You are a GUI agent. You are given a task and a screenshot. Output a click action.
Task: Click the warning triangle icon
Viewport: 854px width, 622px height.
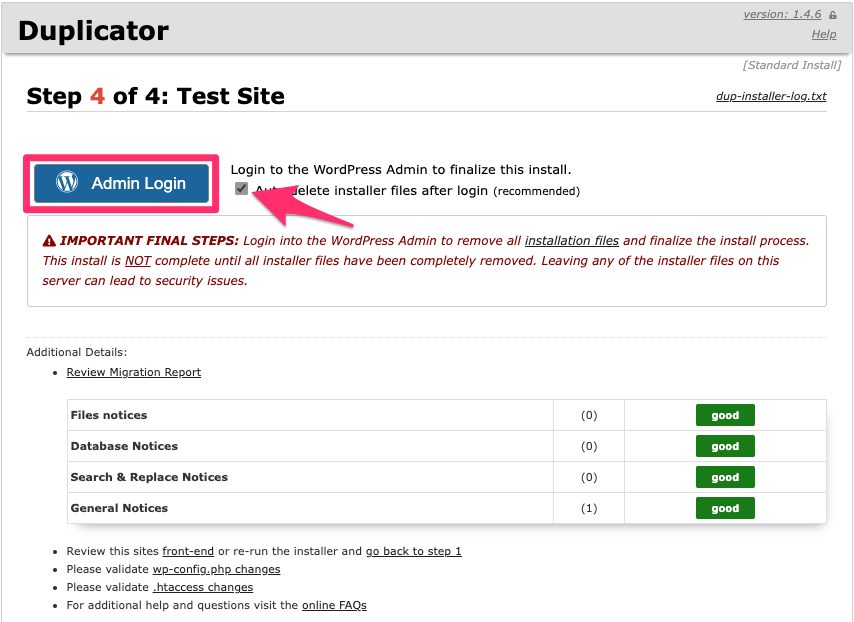coord(49,240)
